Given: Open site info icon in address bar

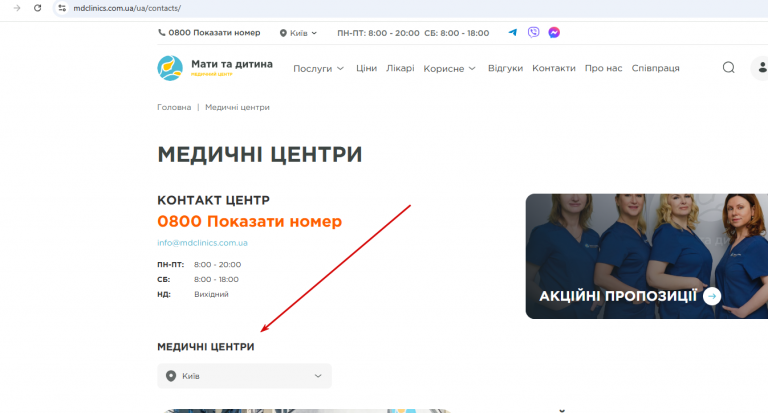Looking at the screenshot, I should pos(62,8).
